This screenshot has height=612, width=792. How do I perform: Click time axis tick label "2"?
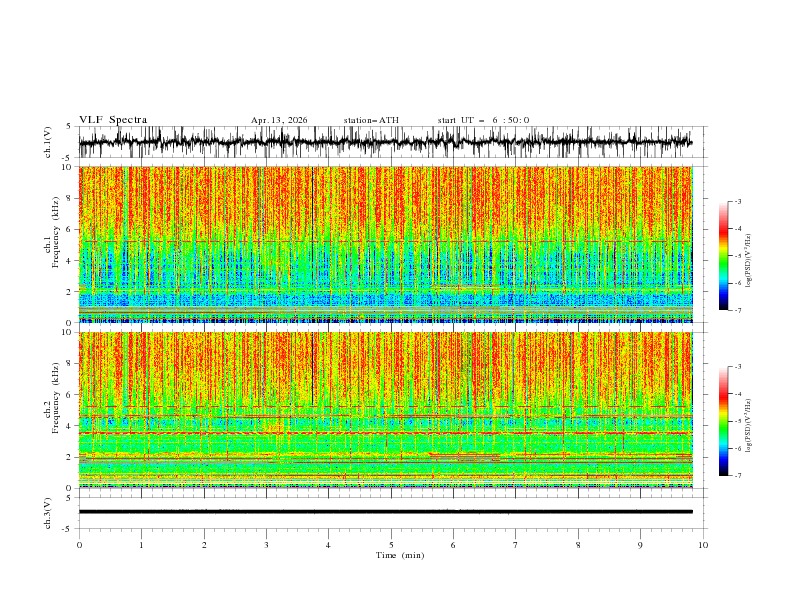coord(204,545)
